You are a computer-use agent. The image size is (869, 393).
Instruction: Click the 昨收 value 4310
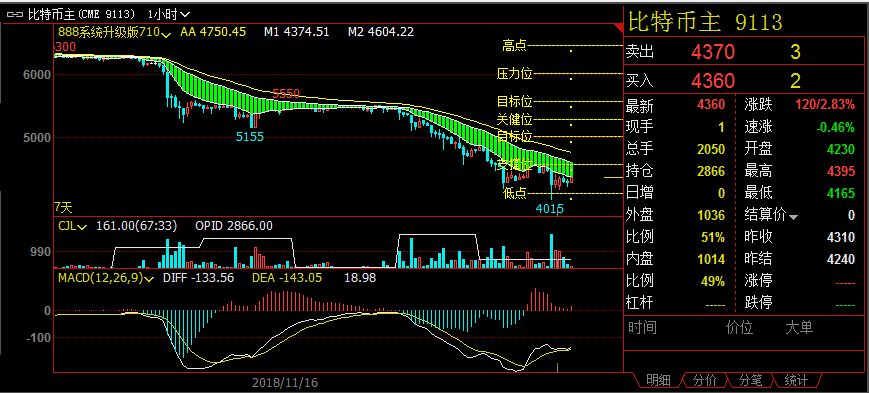pyautogui.click(x=841, y=237)
